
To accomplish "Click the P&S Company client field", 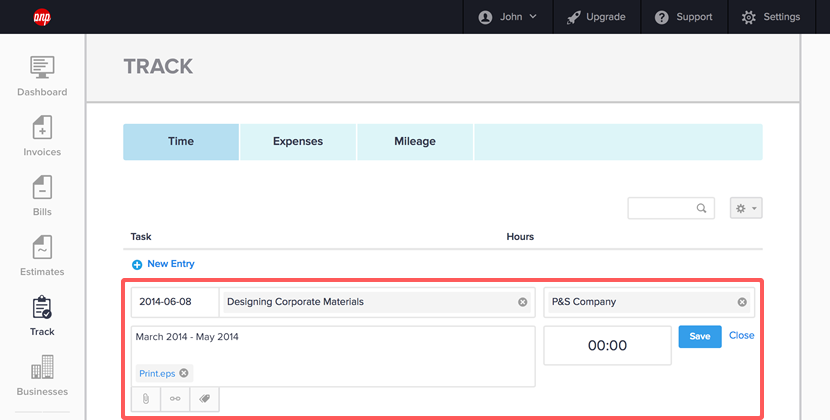I will point(649,302).
